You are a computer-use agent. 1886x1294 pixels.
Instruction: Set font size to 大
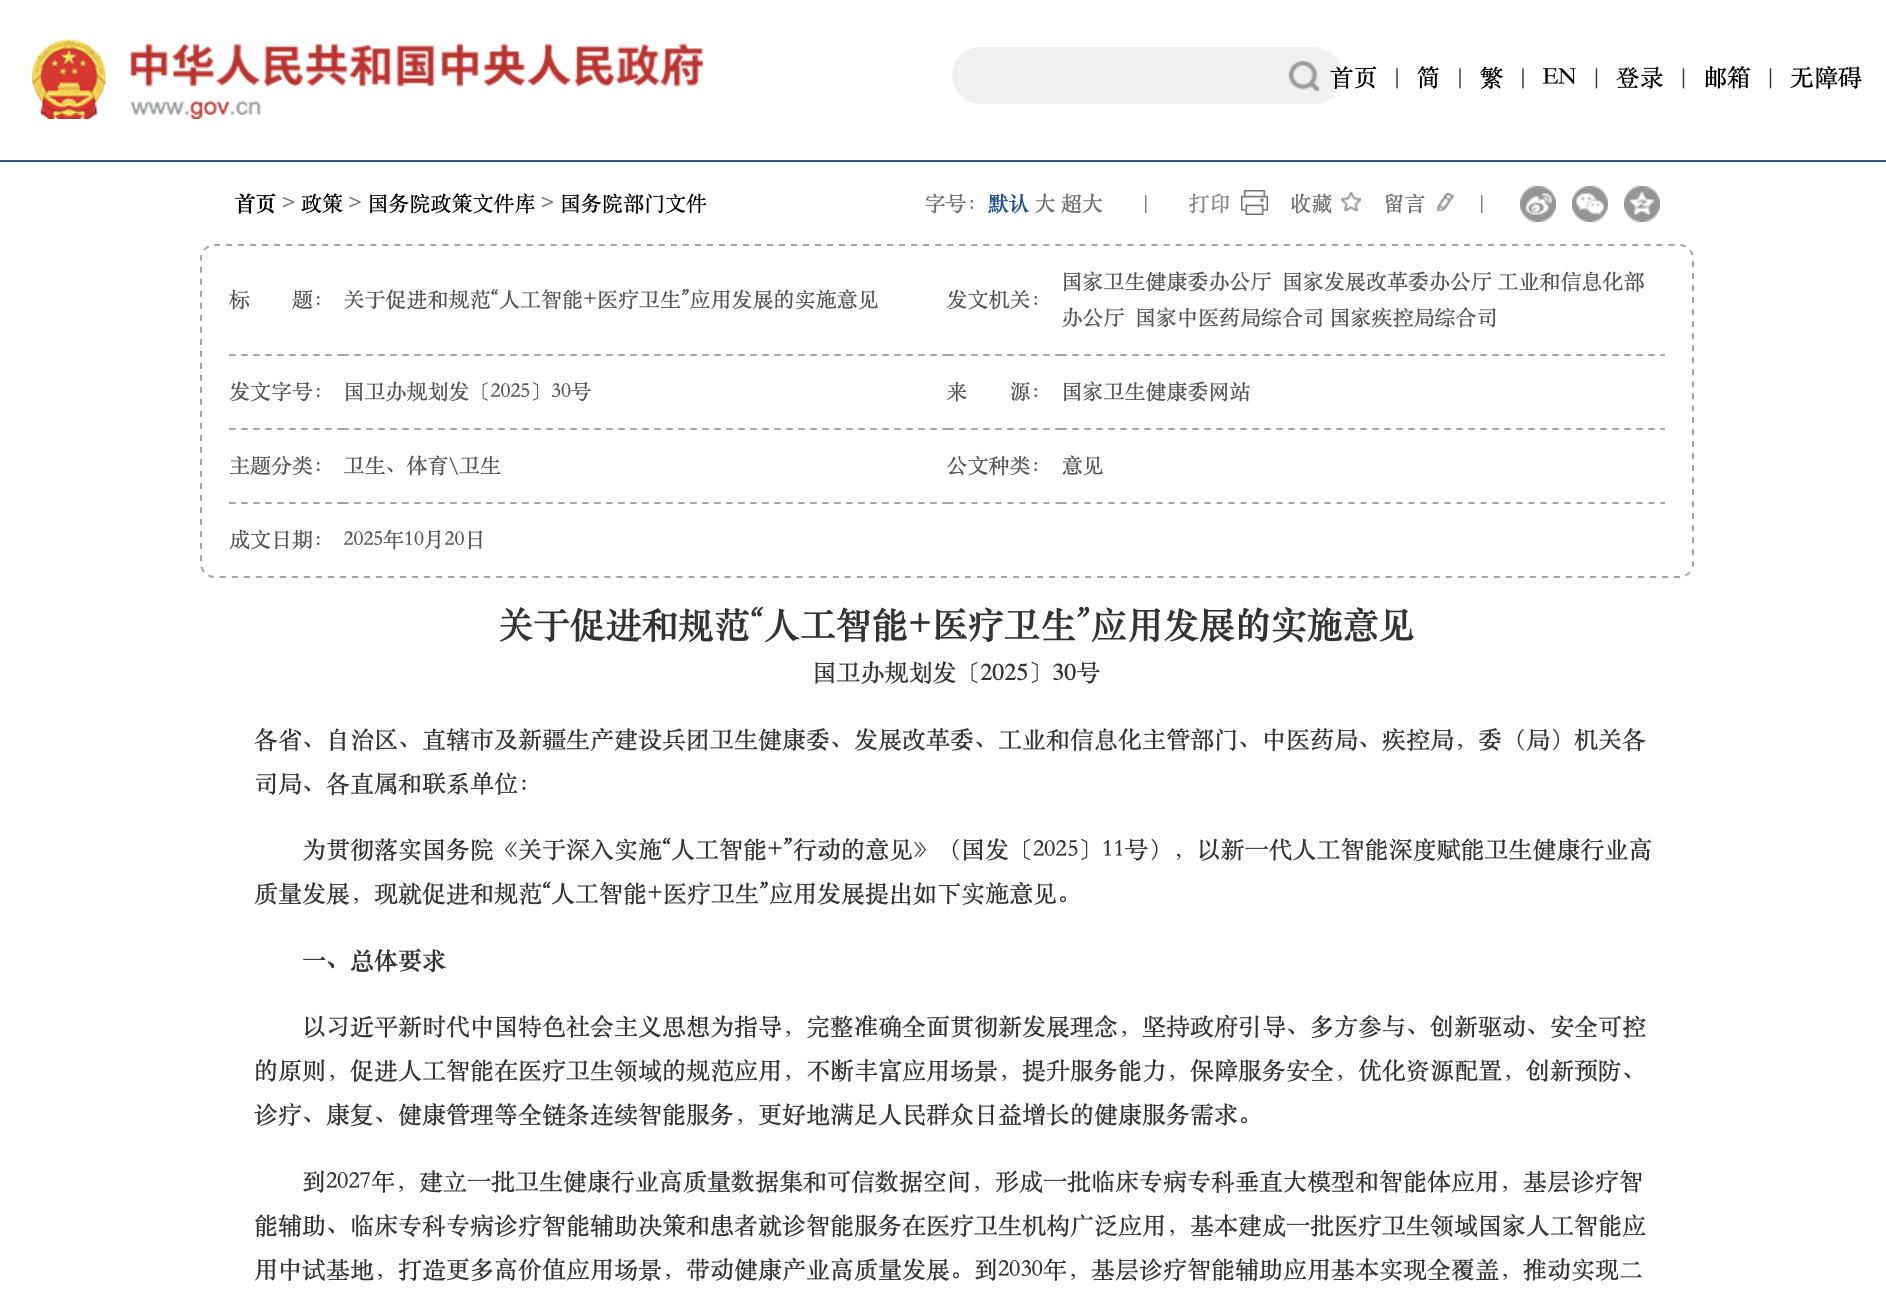point(1045,204)
